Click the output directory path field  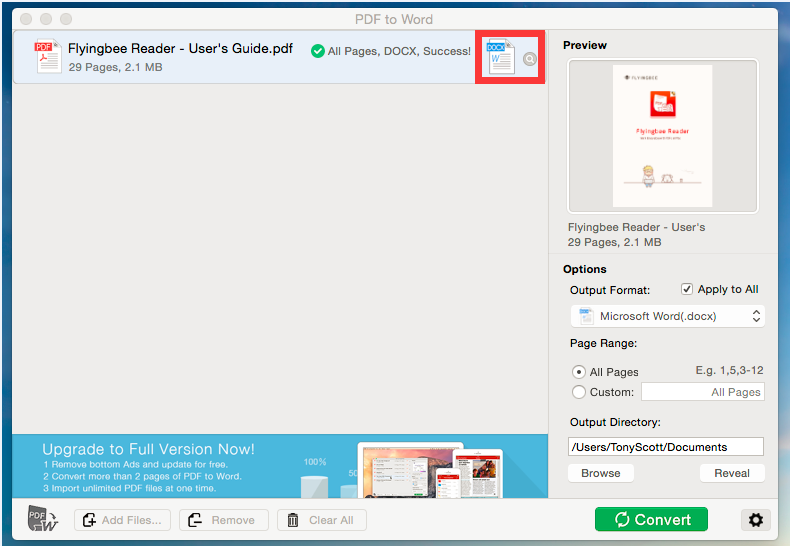[666, 447]
